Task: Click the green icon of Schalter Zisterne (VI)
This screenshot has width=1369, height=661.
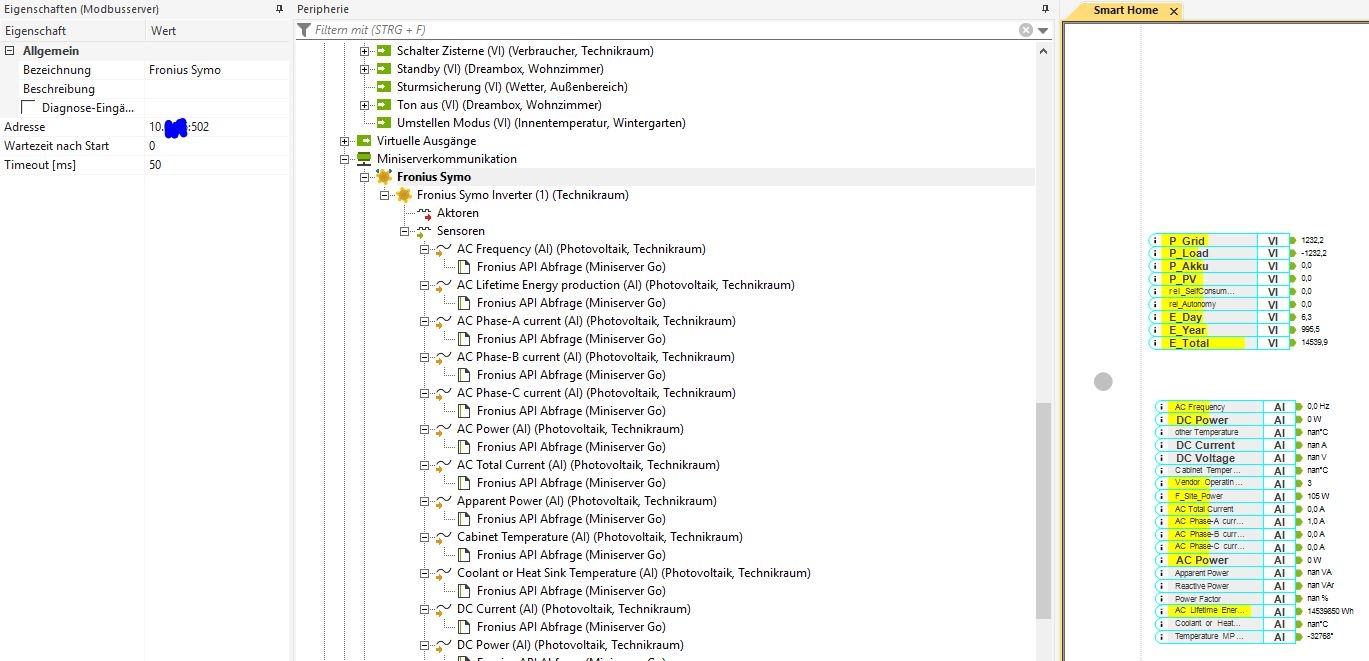Action: tap(384, 51)
